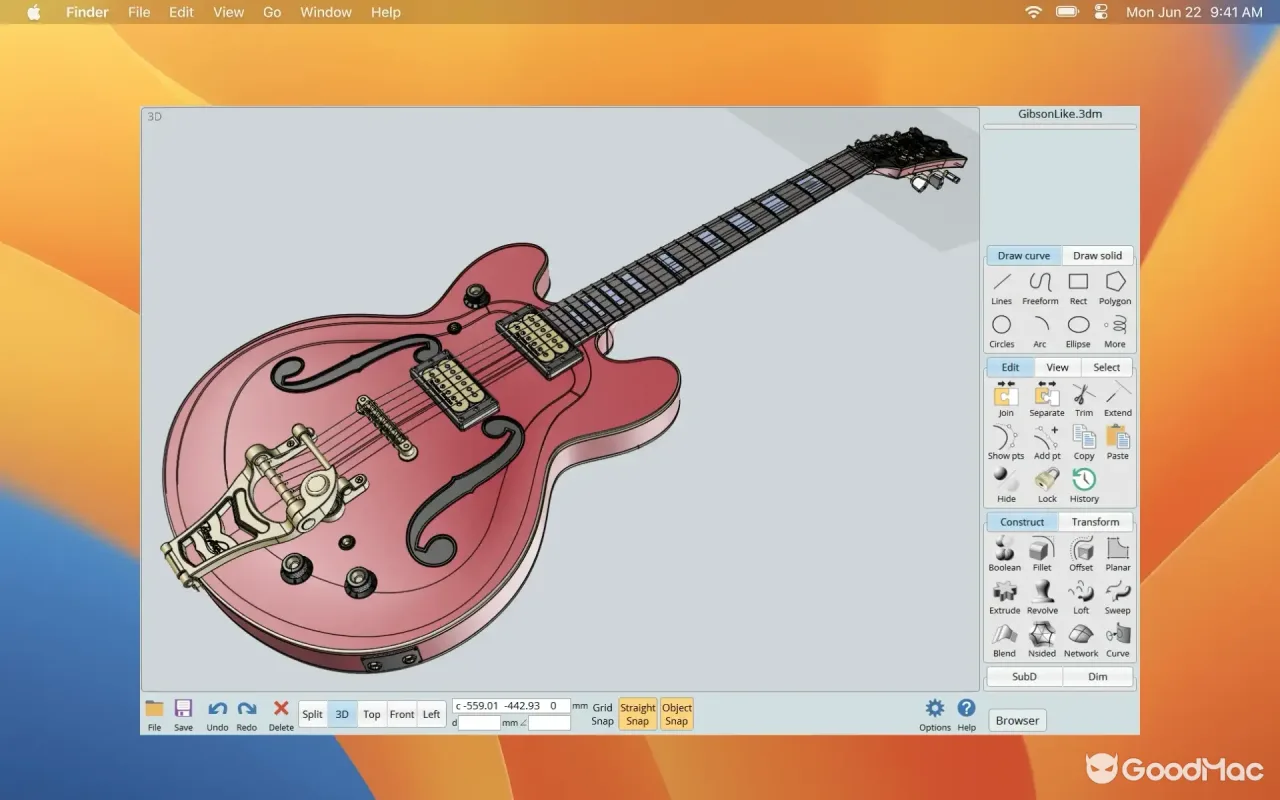
Task: Select the Planar tool
Action: [1118, 554]
